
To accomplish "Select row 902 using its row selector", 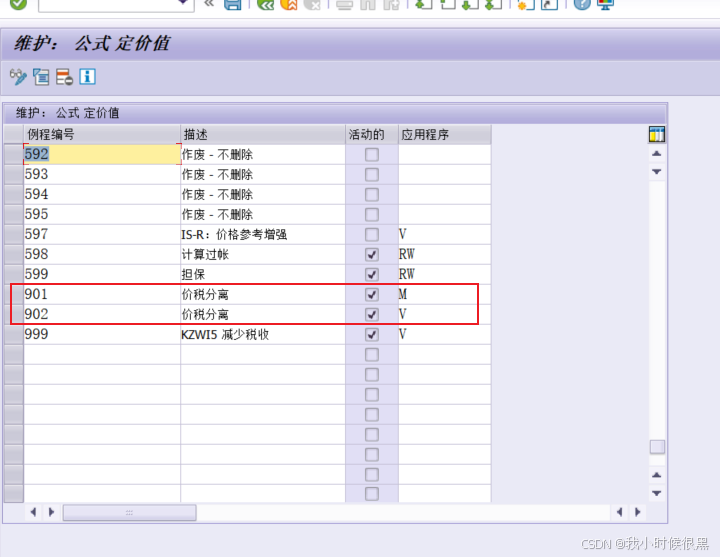I will point(14,315).
